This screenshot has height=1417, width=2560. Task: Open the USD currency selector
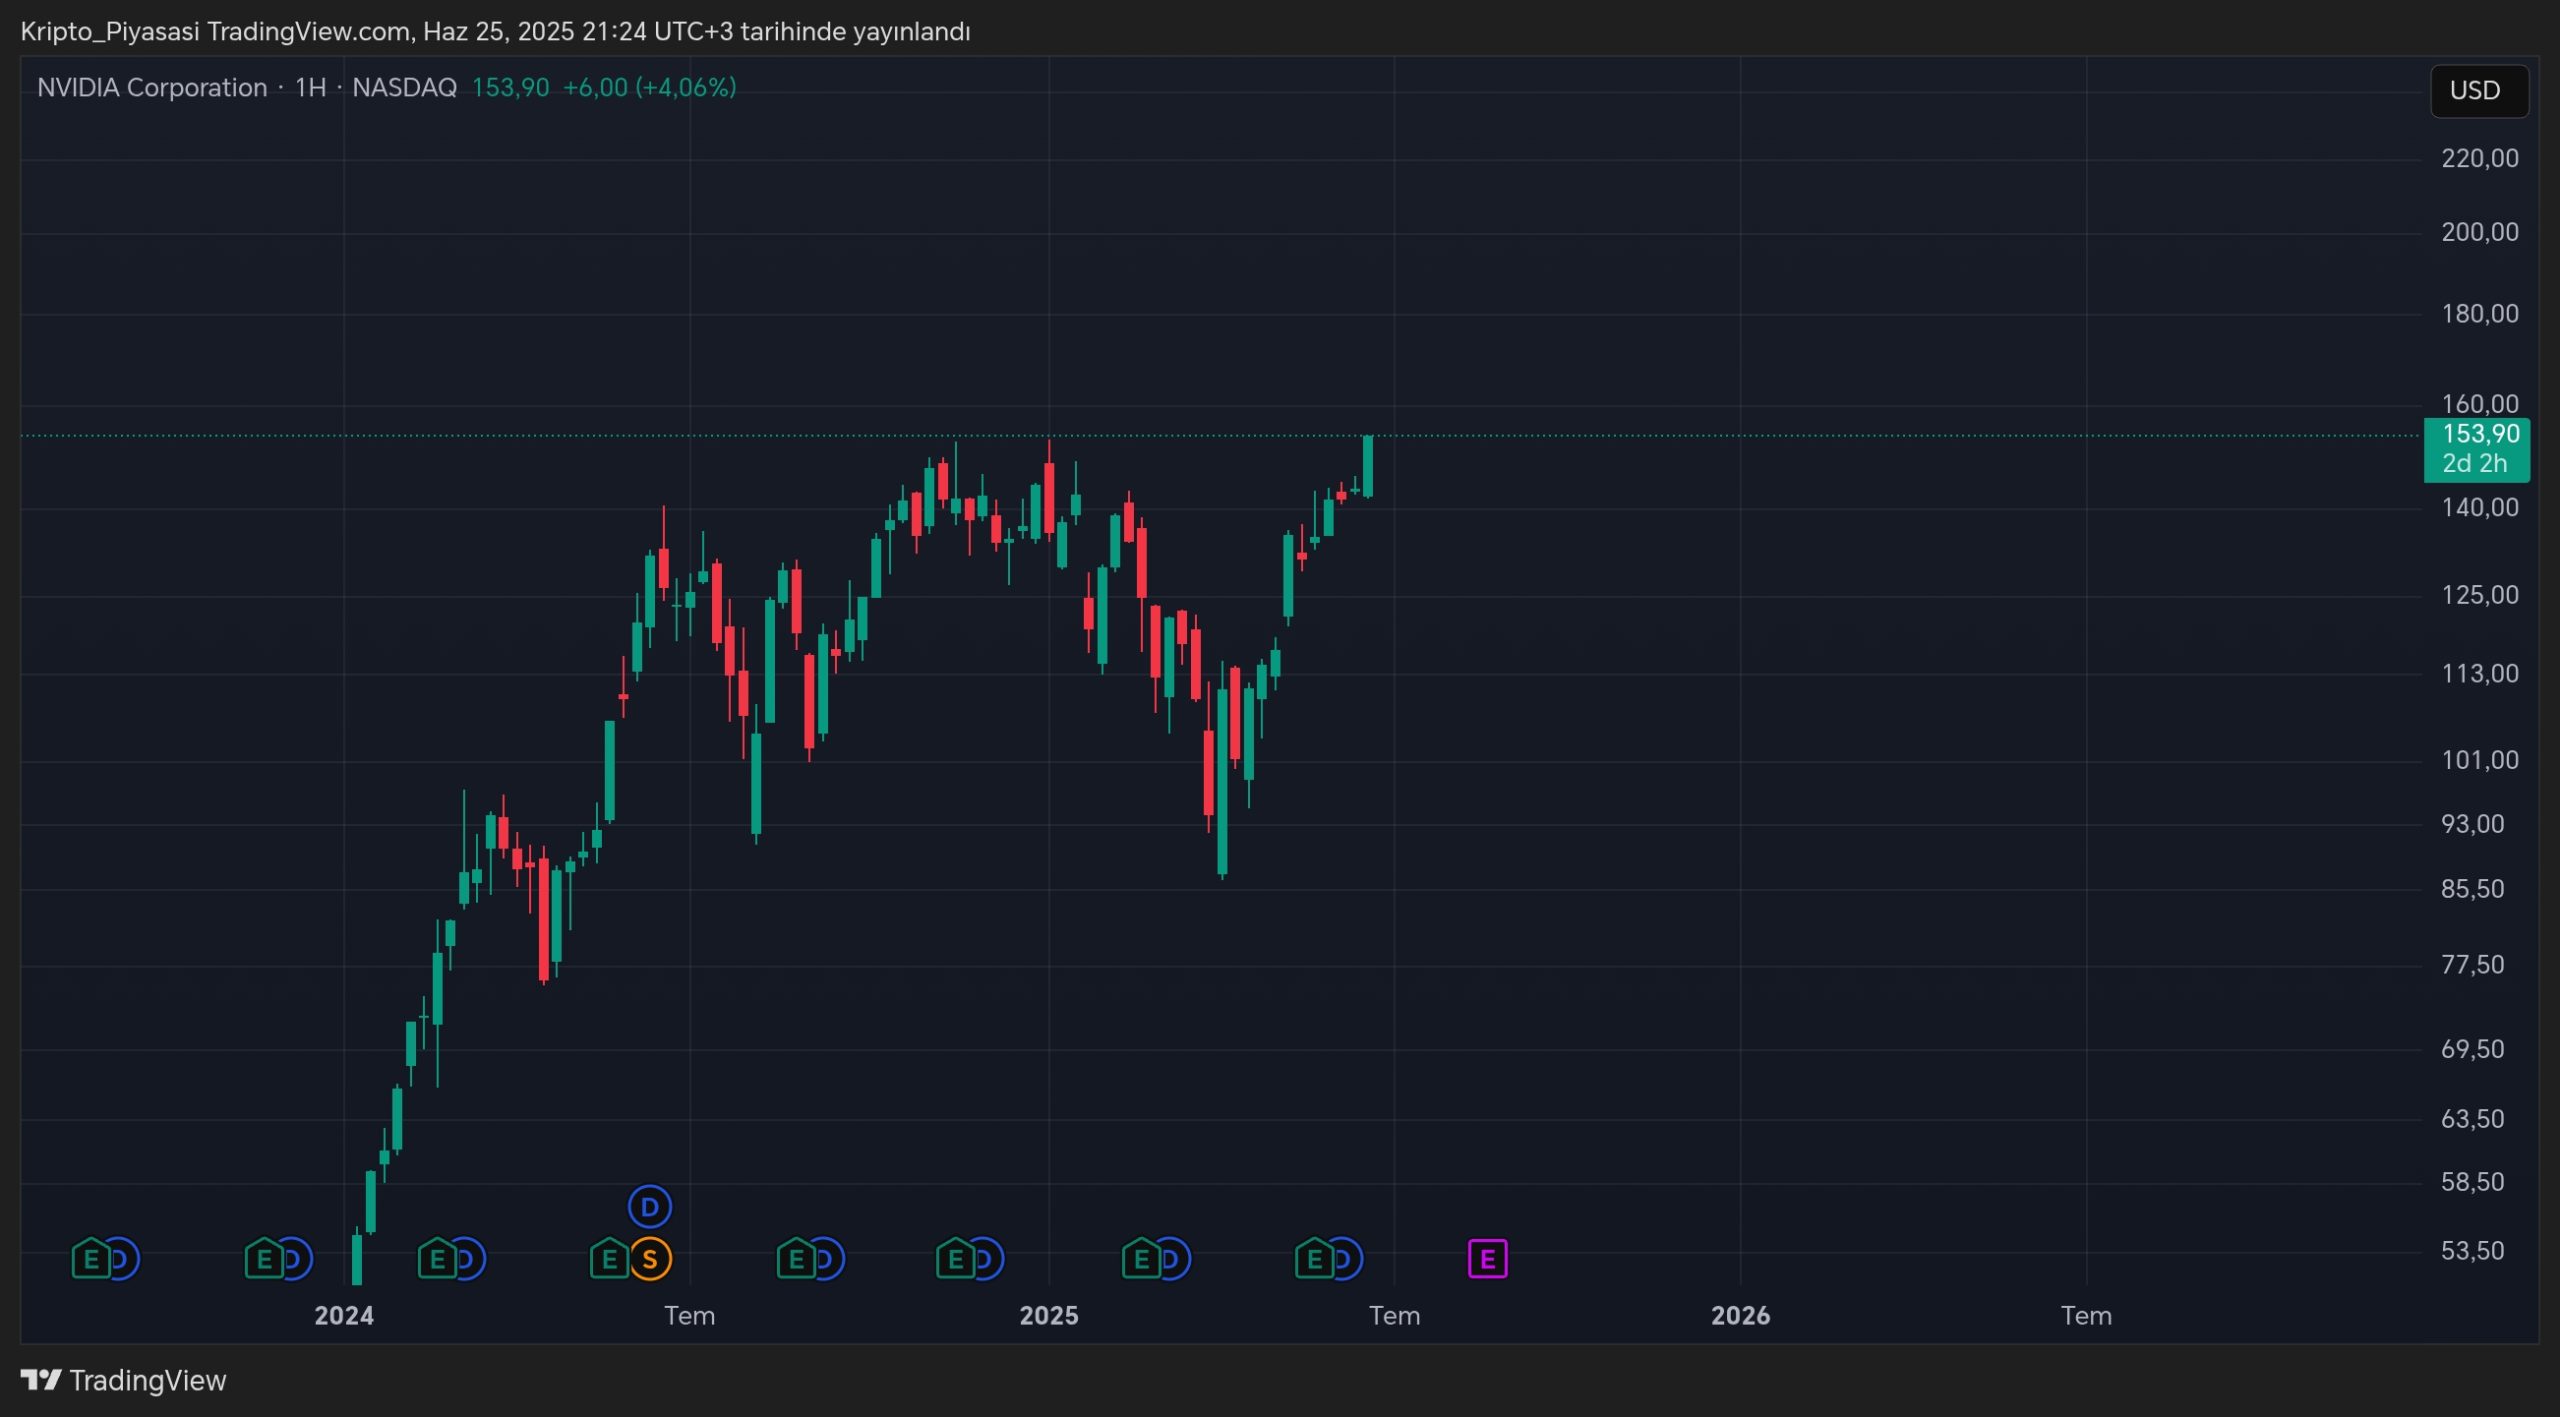[x=2476, y=91]
